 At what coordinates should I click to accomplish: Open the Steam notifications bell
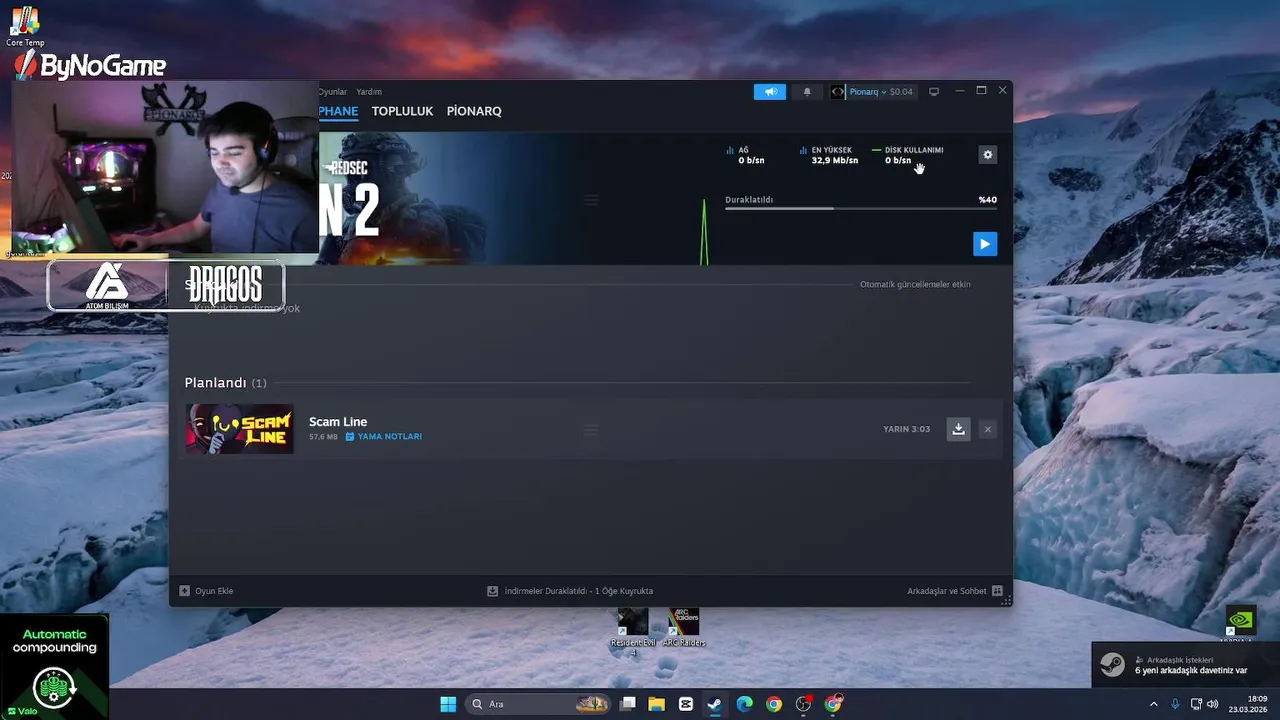[807, 92]
